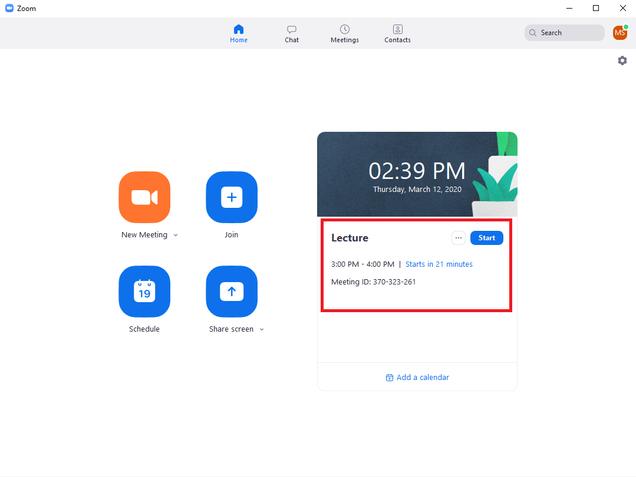Select the Home tab
The height and width of the screenshot is (477, 636).
pos(238,33)
